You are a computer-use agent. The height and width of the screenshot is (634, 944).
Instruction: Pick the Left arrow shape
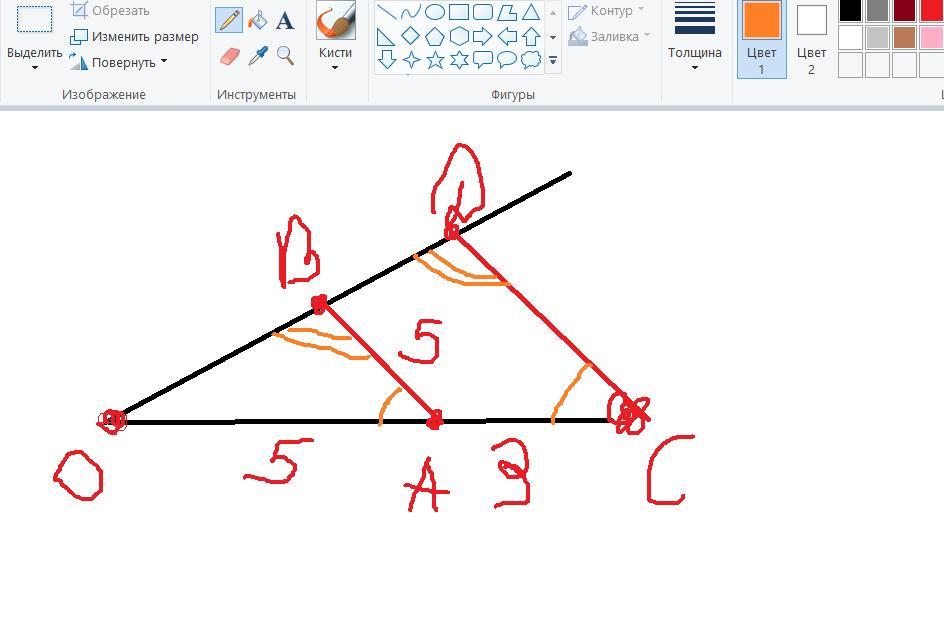(507, 36)
